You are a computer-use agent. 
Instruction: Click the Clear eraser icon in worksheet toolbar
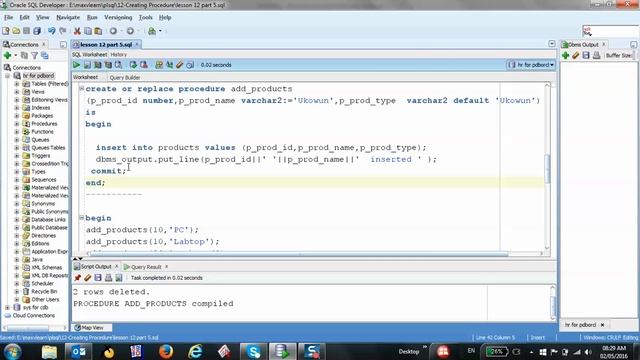point(180,65)
